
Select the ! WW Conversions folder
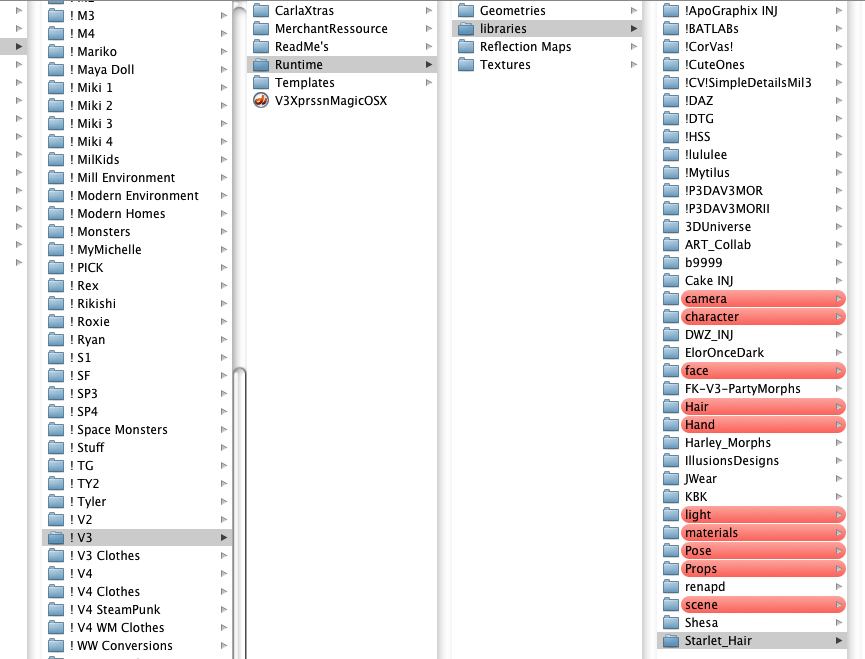pos(137,646)
